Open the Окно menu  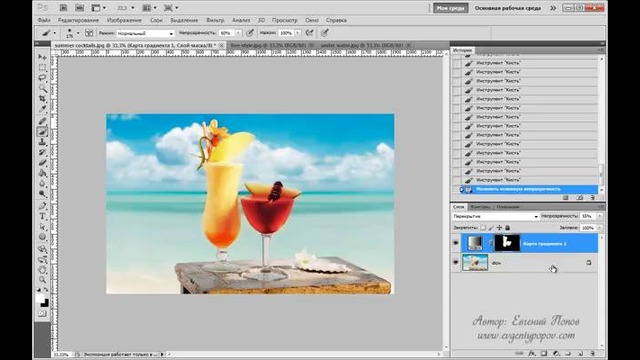tap(311, 20)
